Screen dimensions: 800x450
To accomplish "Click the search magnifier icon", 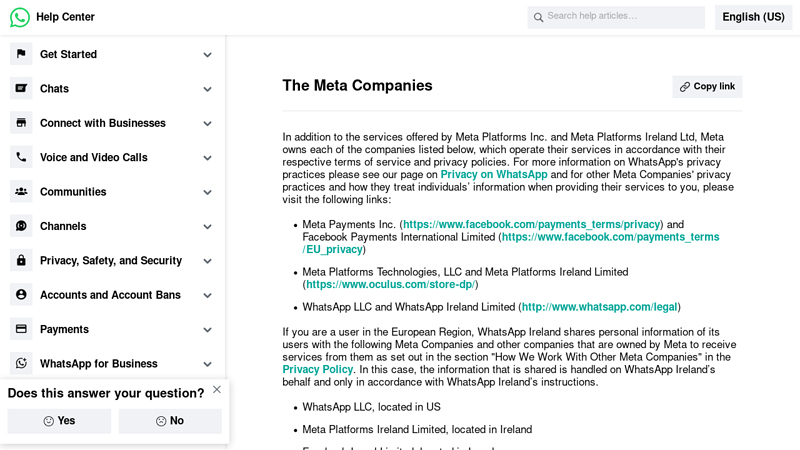I will click(538, 17).
